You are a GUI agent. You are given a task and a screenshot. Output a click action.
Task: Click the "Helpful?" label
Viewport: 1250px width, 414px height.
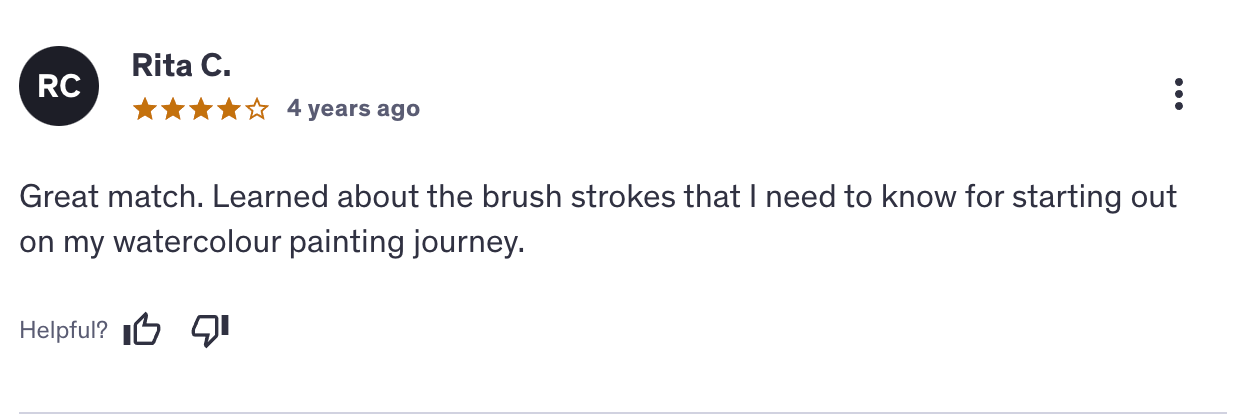[x=63, y=331]
